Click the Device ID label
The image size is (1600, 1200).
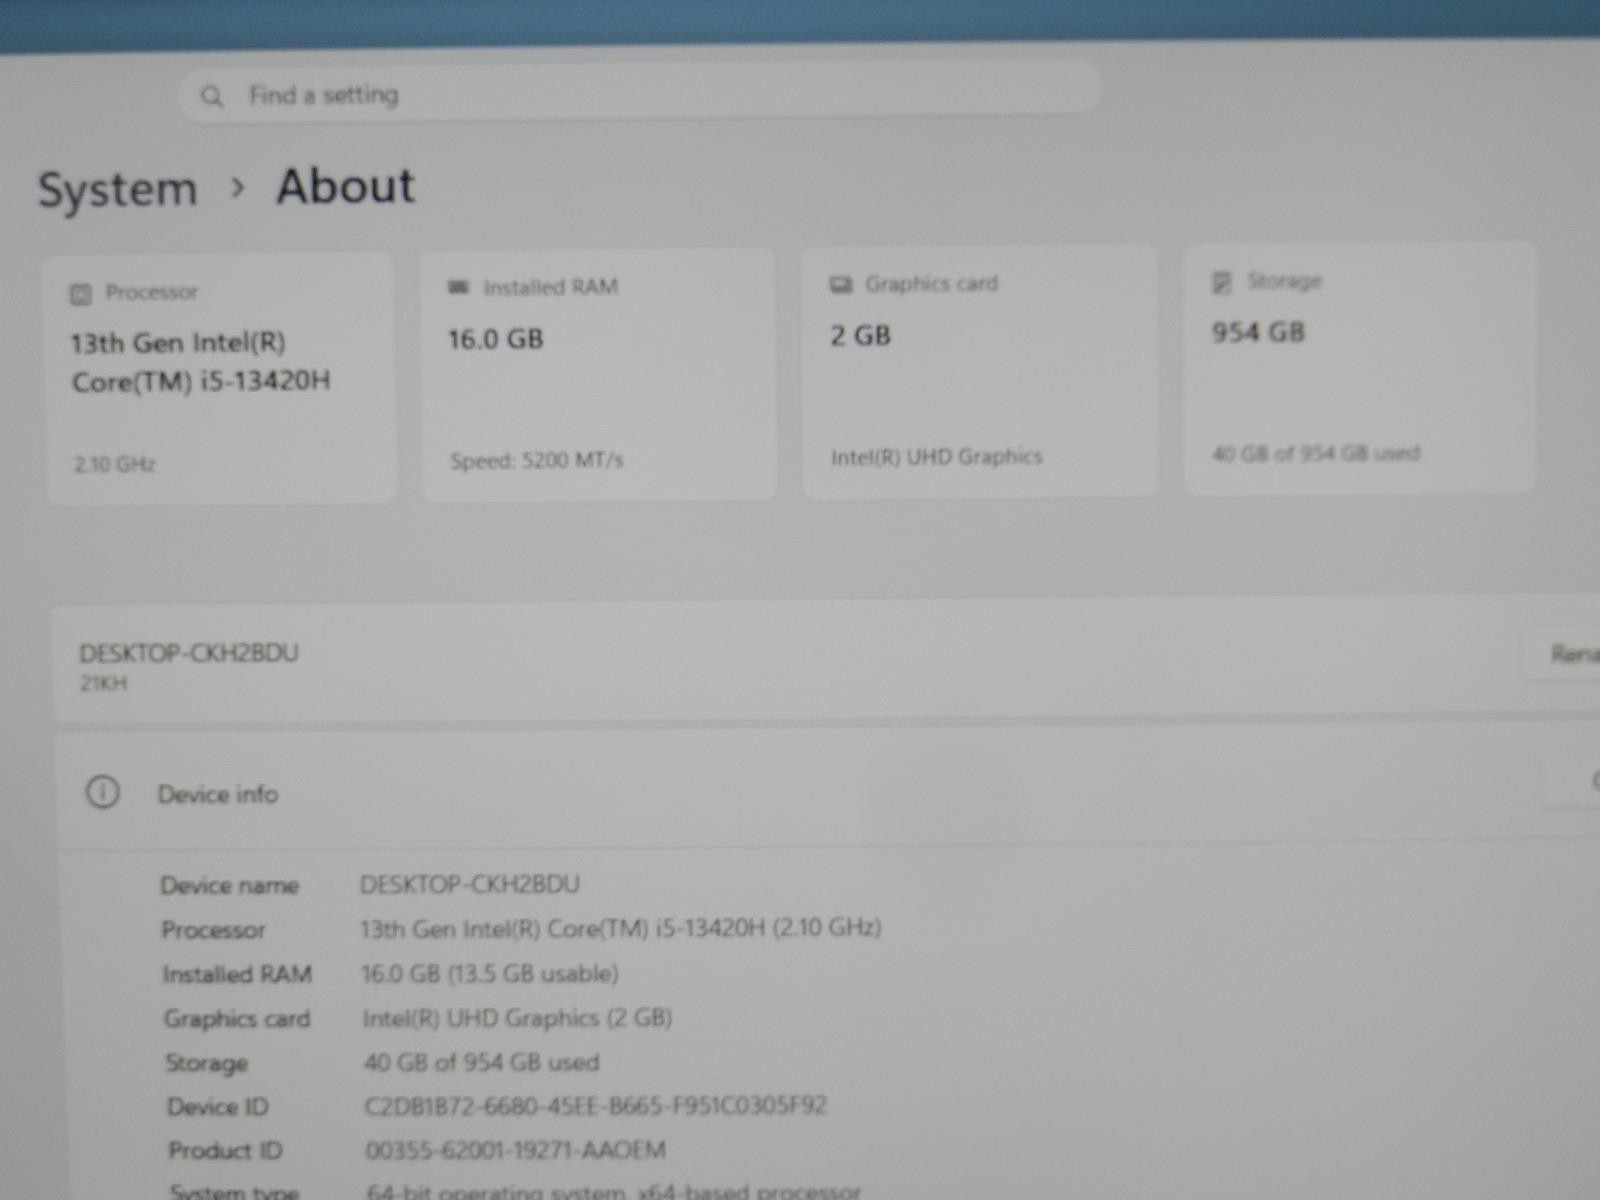point(218,1107)
